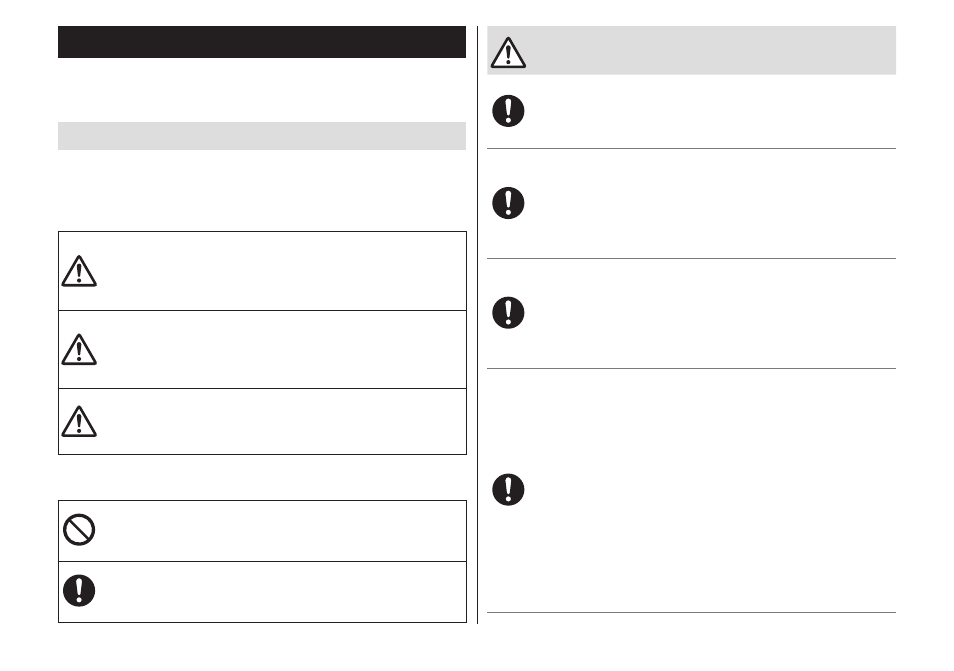954x671 pixels.
Task: Click the vertical divider line between the two columns
Action: pos(478,325)
